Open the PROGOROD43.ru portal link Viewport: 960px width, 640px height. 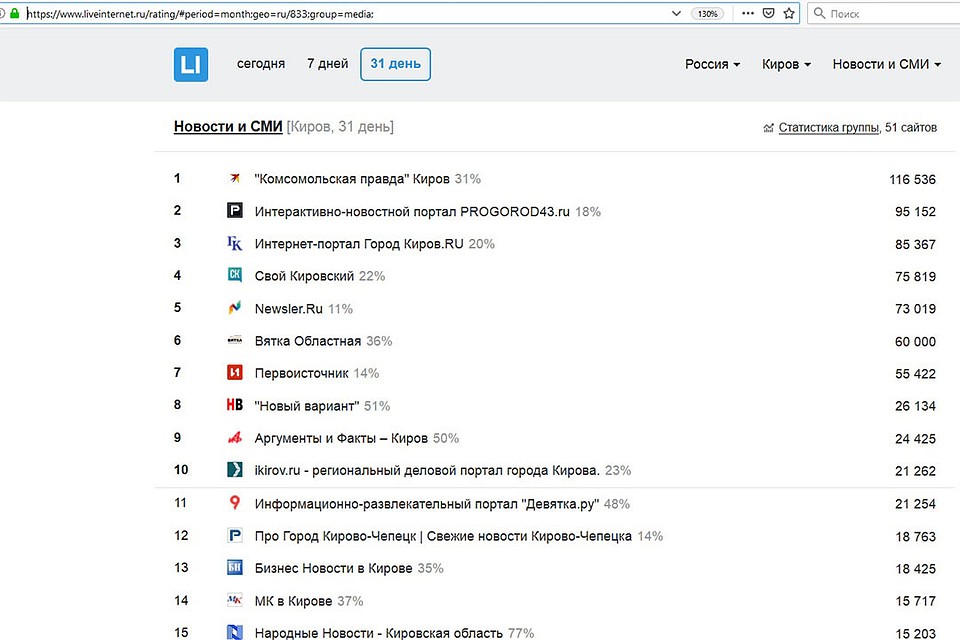click(412, 211)
